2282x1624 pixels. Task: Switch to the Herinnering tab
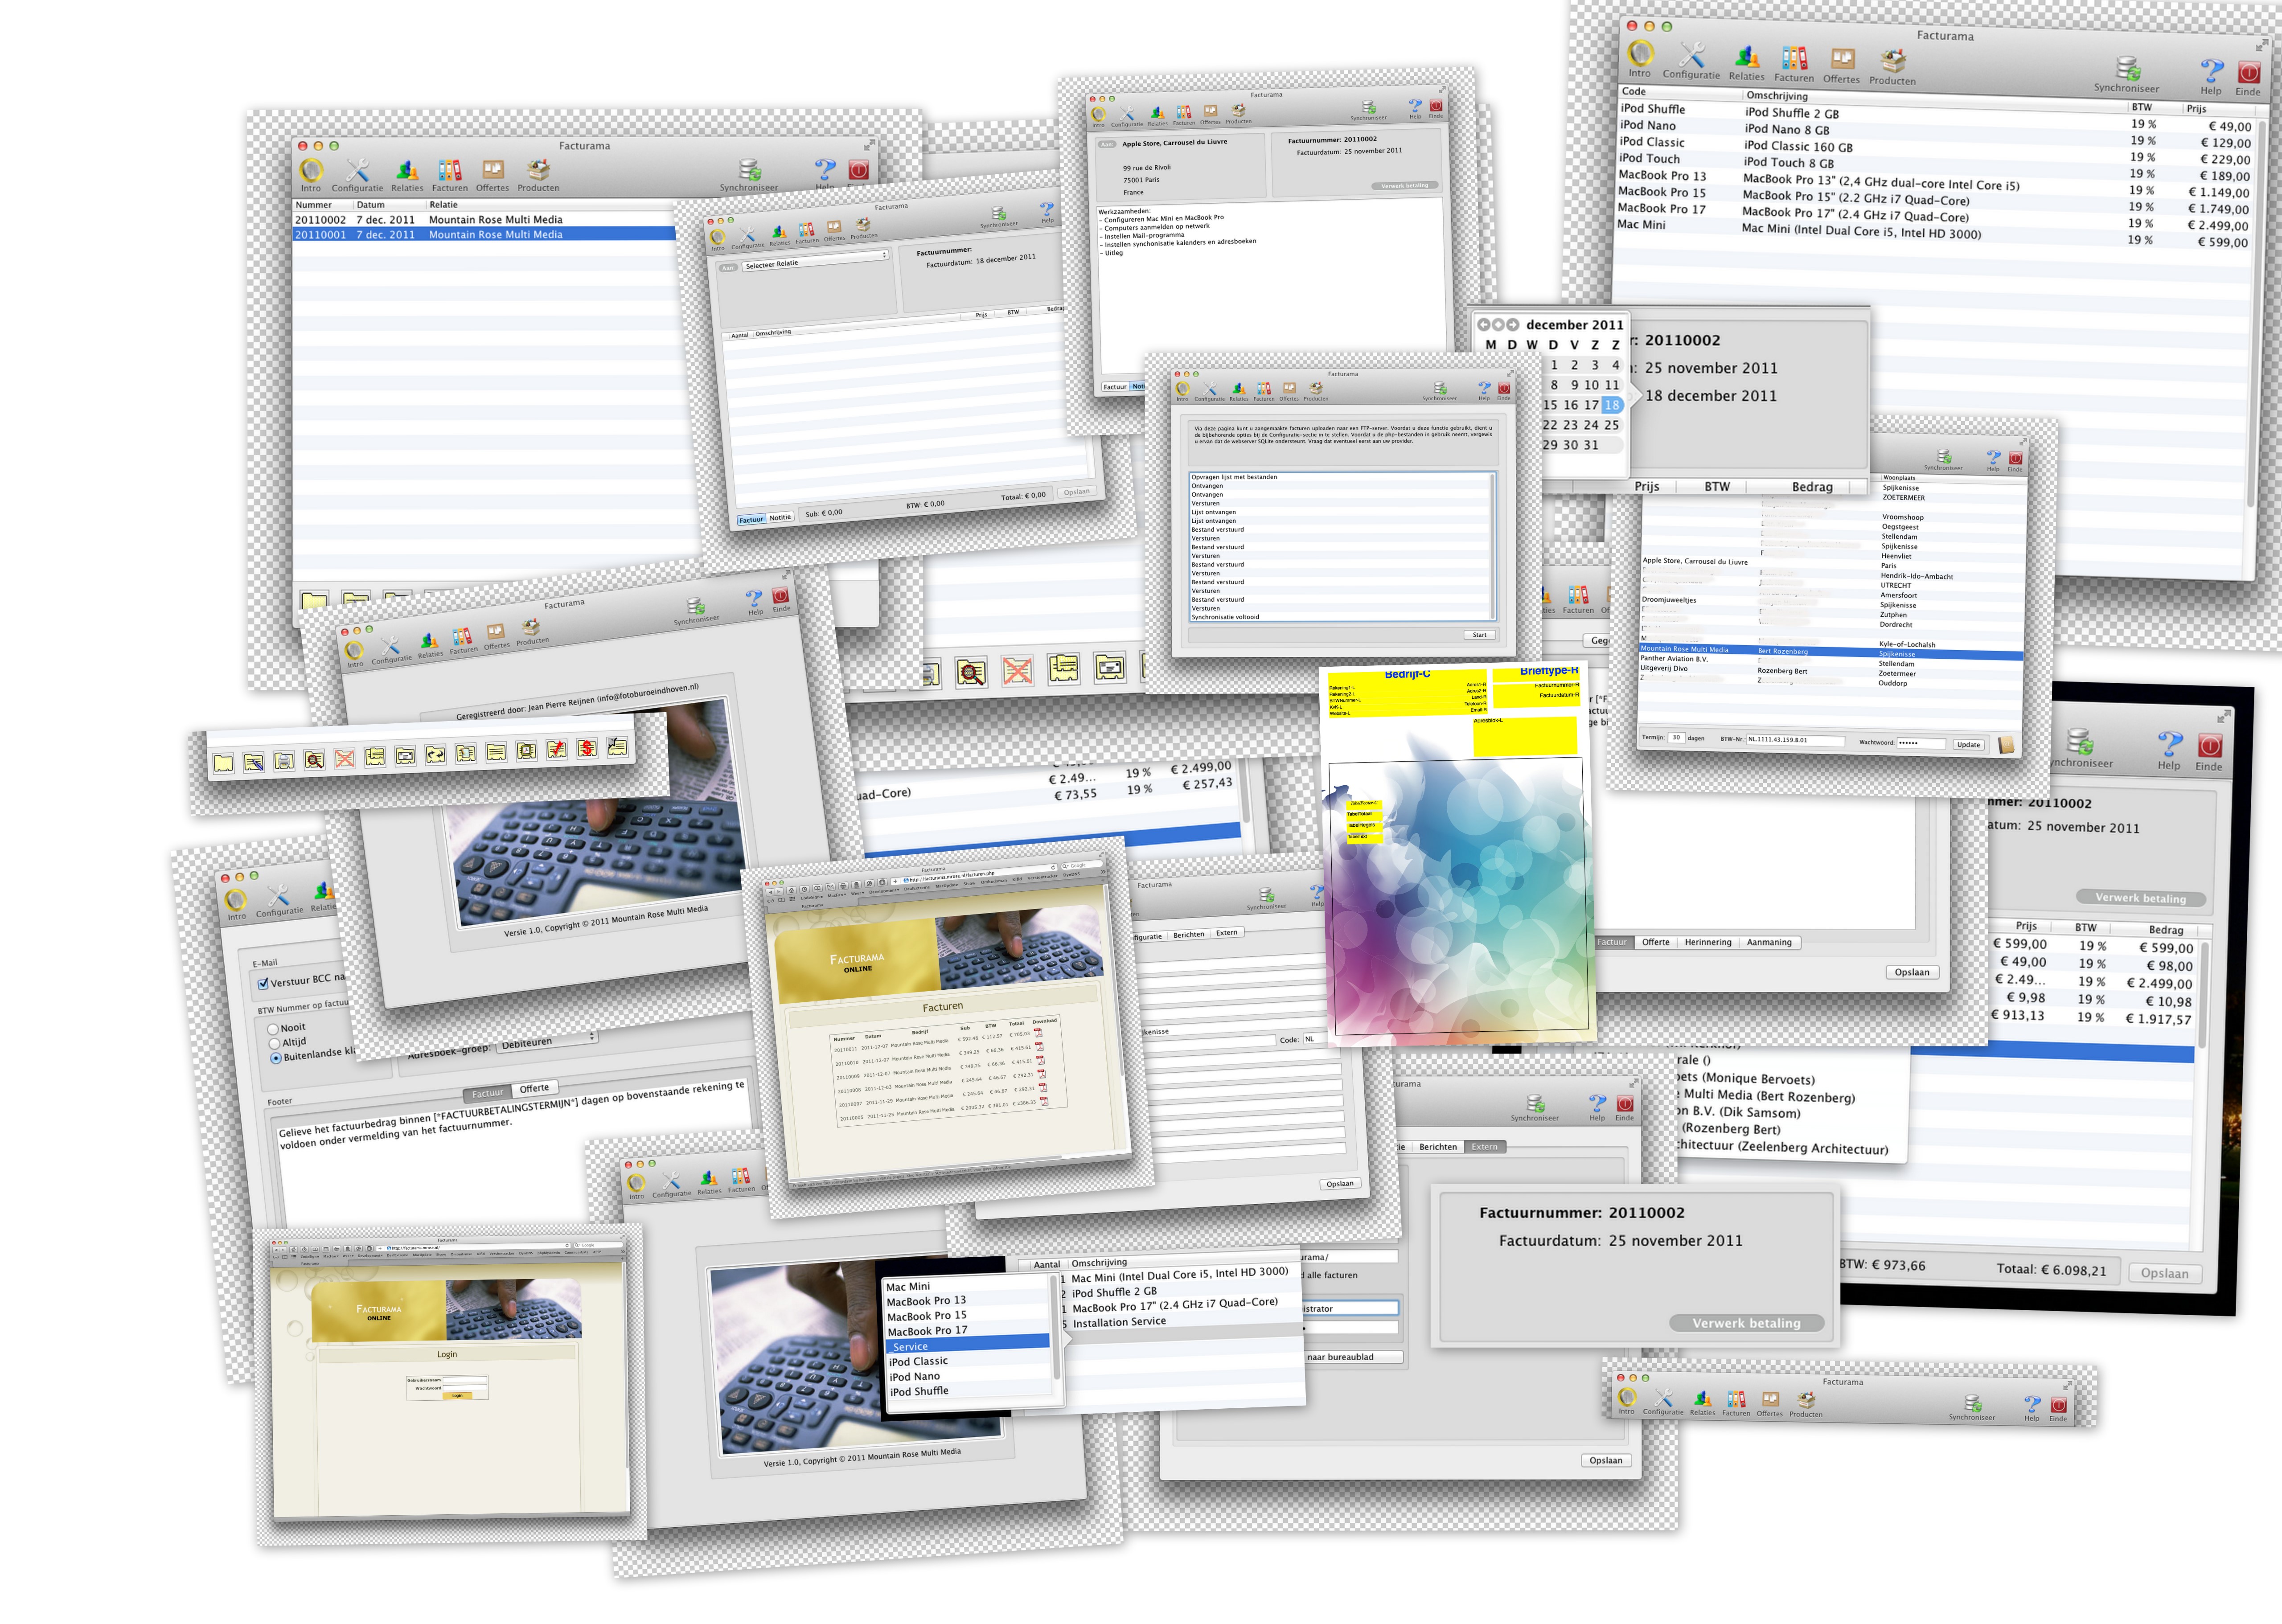tap(1707, 942)
